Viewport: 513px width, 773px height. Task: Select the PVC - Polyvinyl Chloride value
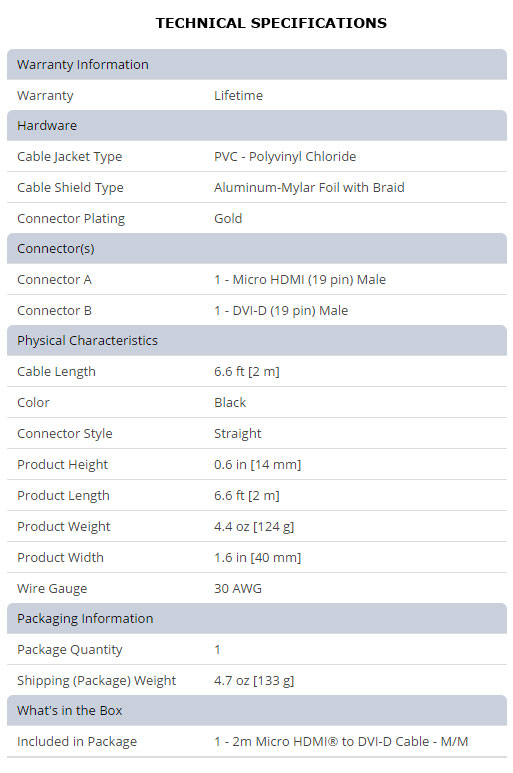[x=285, y=157]
